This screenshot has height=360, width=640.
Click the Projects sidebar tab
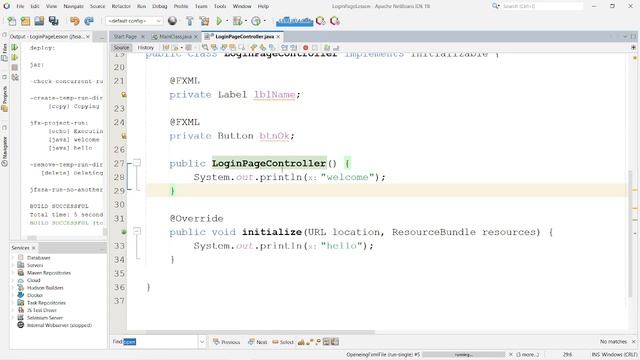pyautogui.click(x=4, y=98)
